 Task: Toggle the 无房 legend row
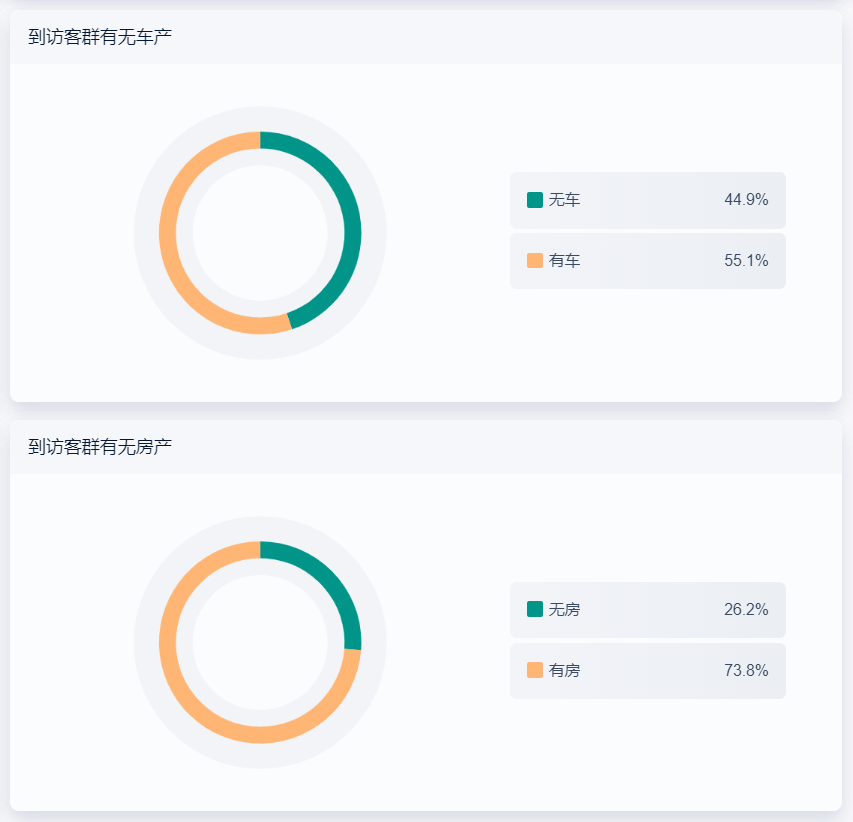click(x=647, y=610)
